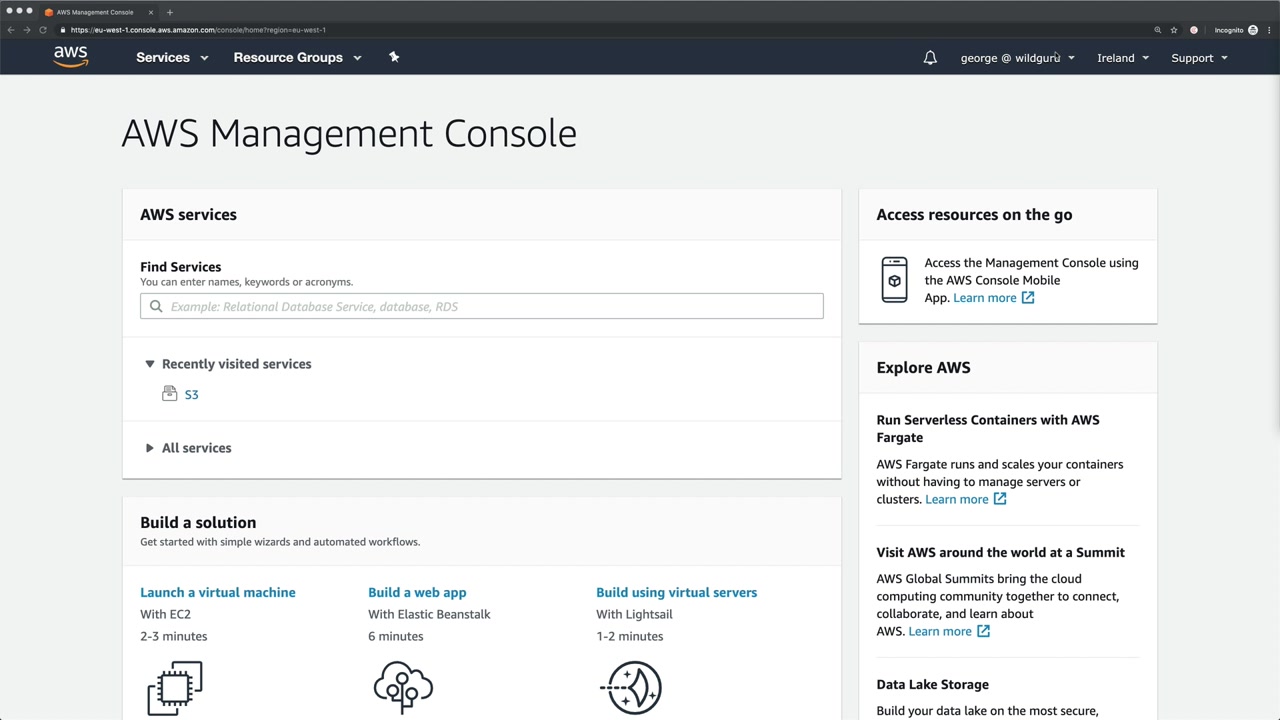Viewport: 1280px width, 720px height.
Task: Reload the page in browser
Action: [43, 30]
